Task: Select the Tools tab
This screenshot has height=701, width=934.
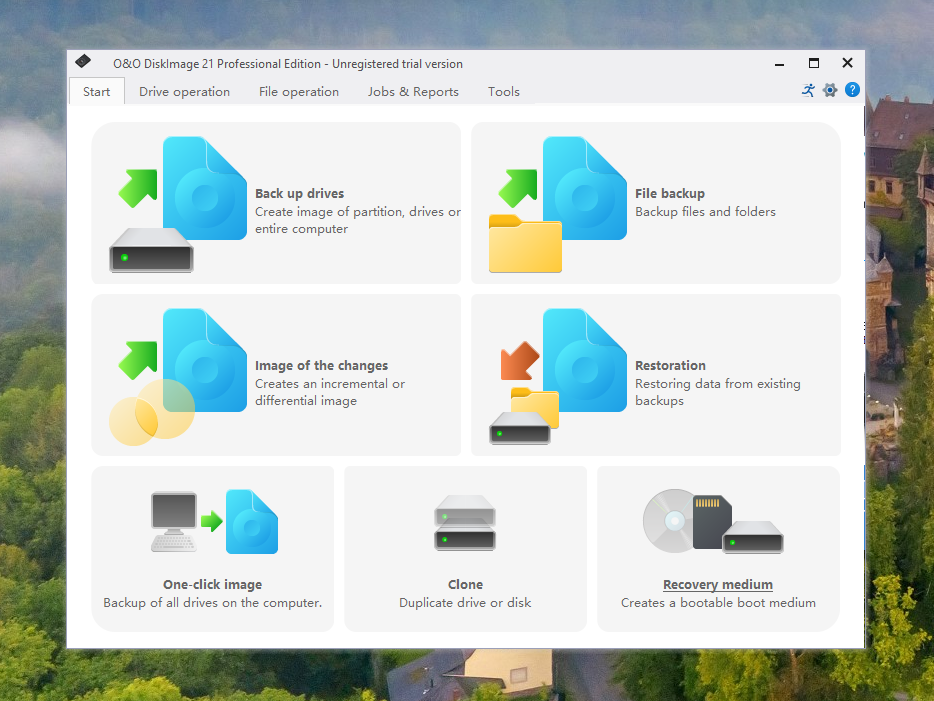Action: 504,92
